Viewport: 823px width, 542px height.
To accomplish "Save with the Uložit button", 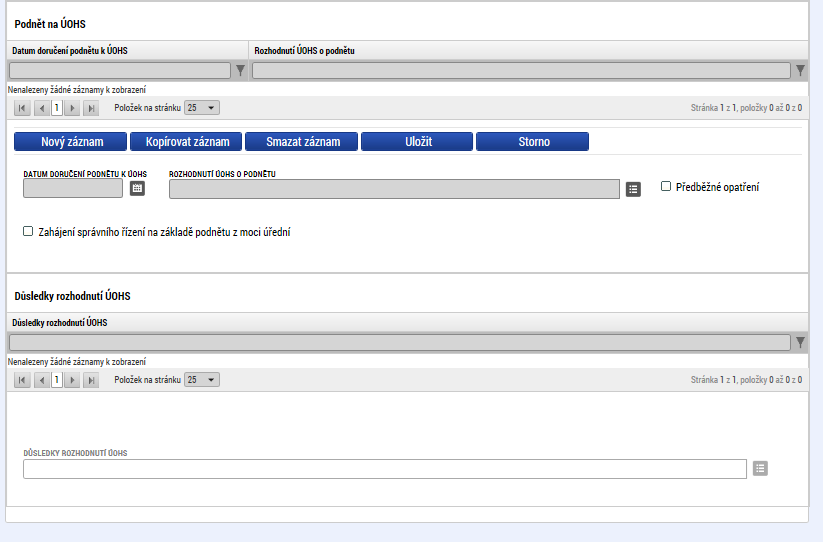I will coord(417,142).
